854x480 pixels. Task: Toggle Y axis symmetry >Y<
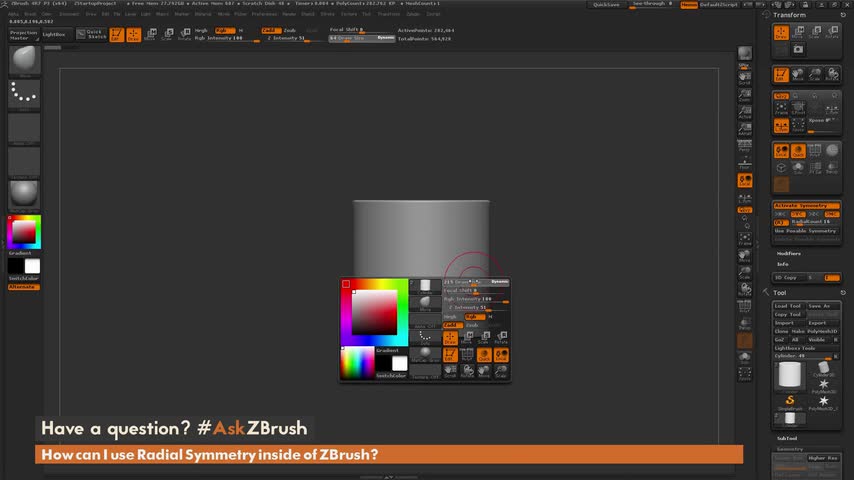click(x=798, y=214)
